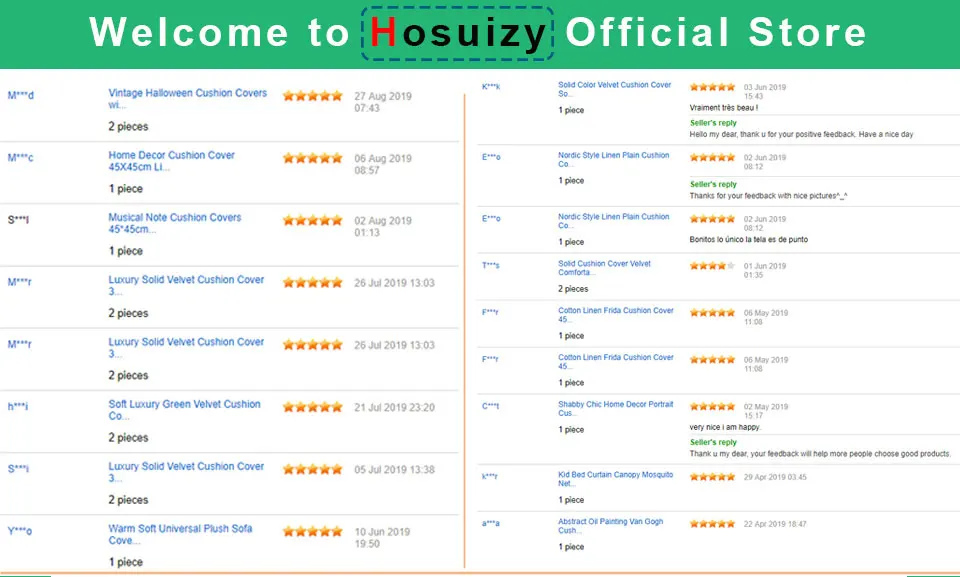Select the date '01 Jun 2019 01:35'
The image size is (960, 577).
click(x=765, y=270)
